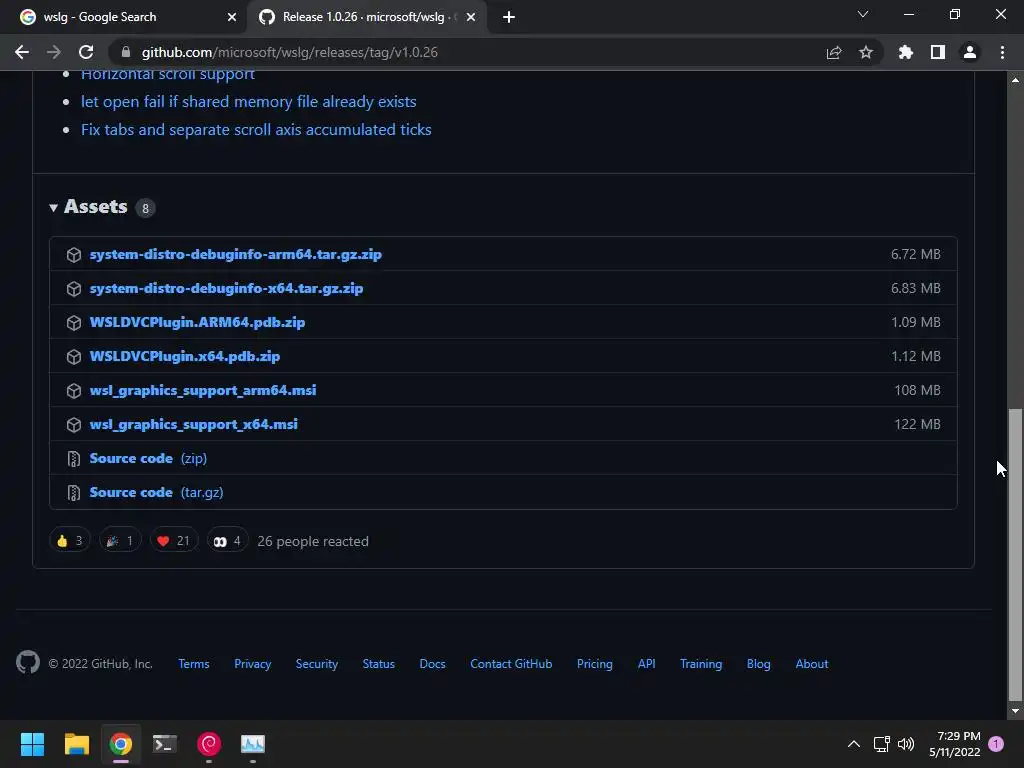This screenshot has width=1024, height=768.
Task: Download wsl_graphics_support_arm64.msi
Action: pyautogui.click(x=202, y=390)
